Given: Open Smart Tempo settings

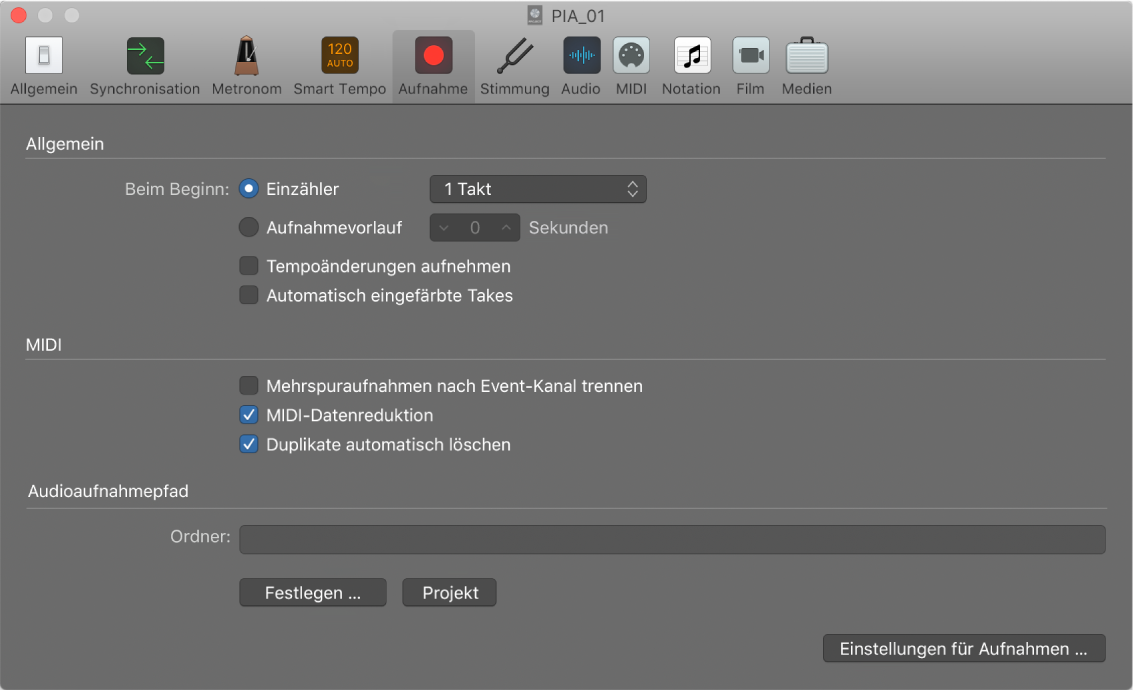Looking at the screenshot, I should [x=339, y=56].
